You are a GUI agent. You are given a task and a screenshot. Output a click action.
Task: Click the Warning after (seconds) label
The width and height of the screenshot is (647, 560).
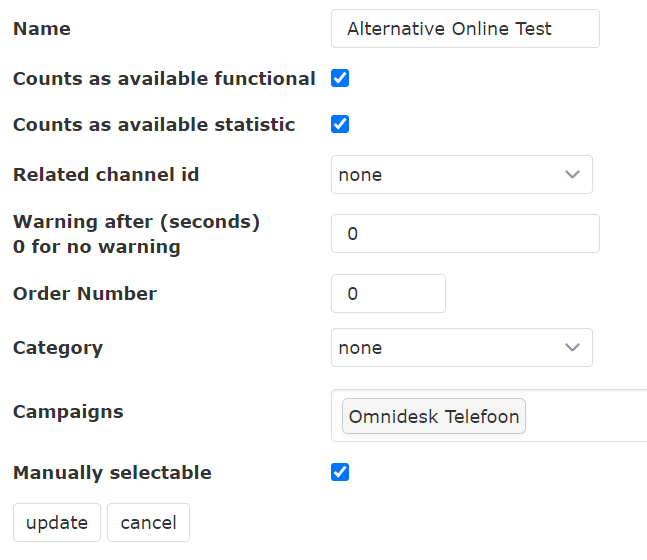click(x=136, y=222)
